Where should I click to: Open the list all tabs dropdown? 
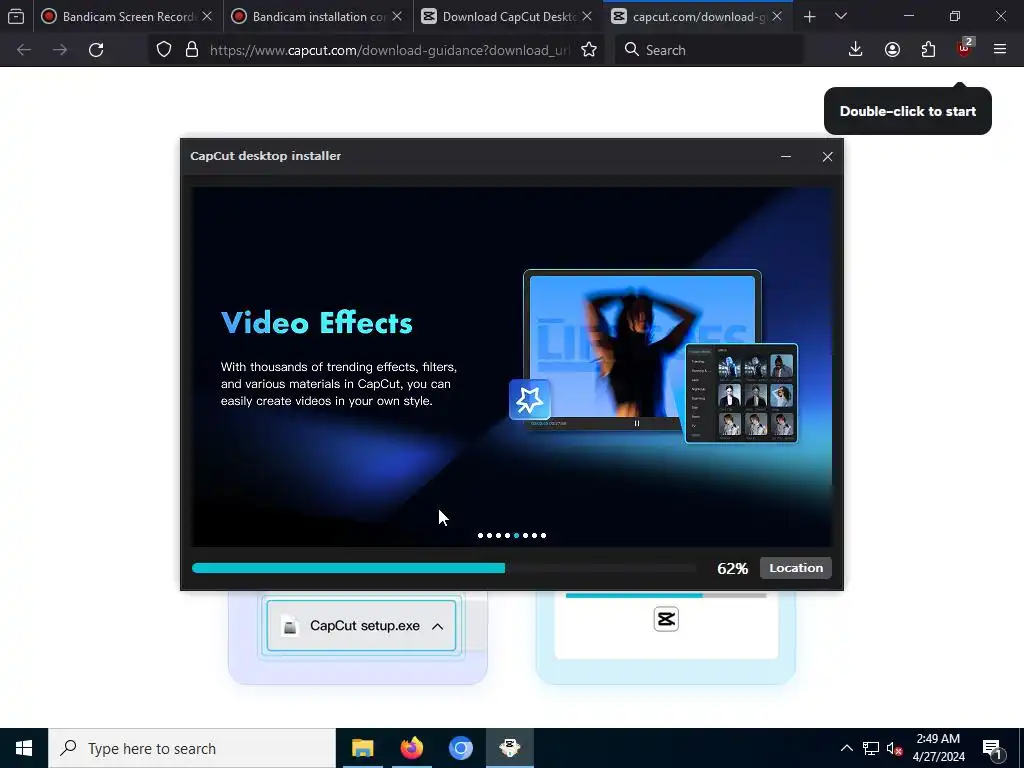[x=841, y=16]
